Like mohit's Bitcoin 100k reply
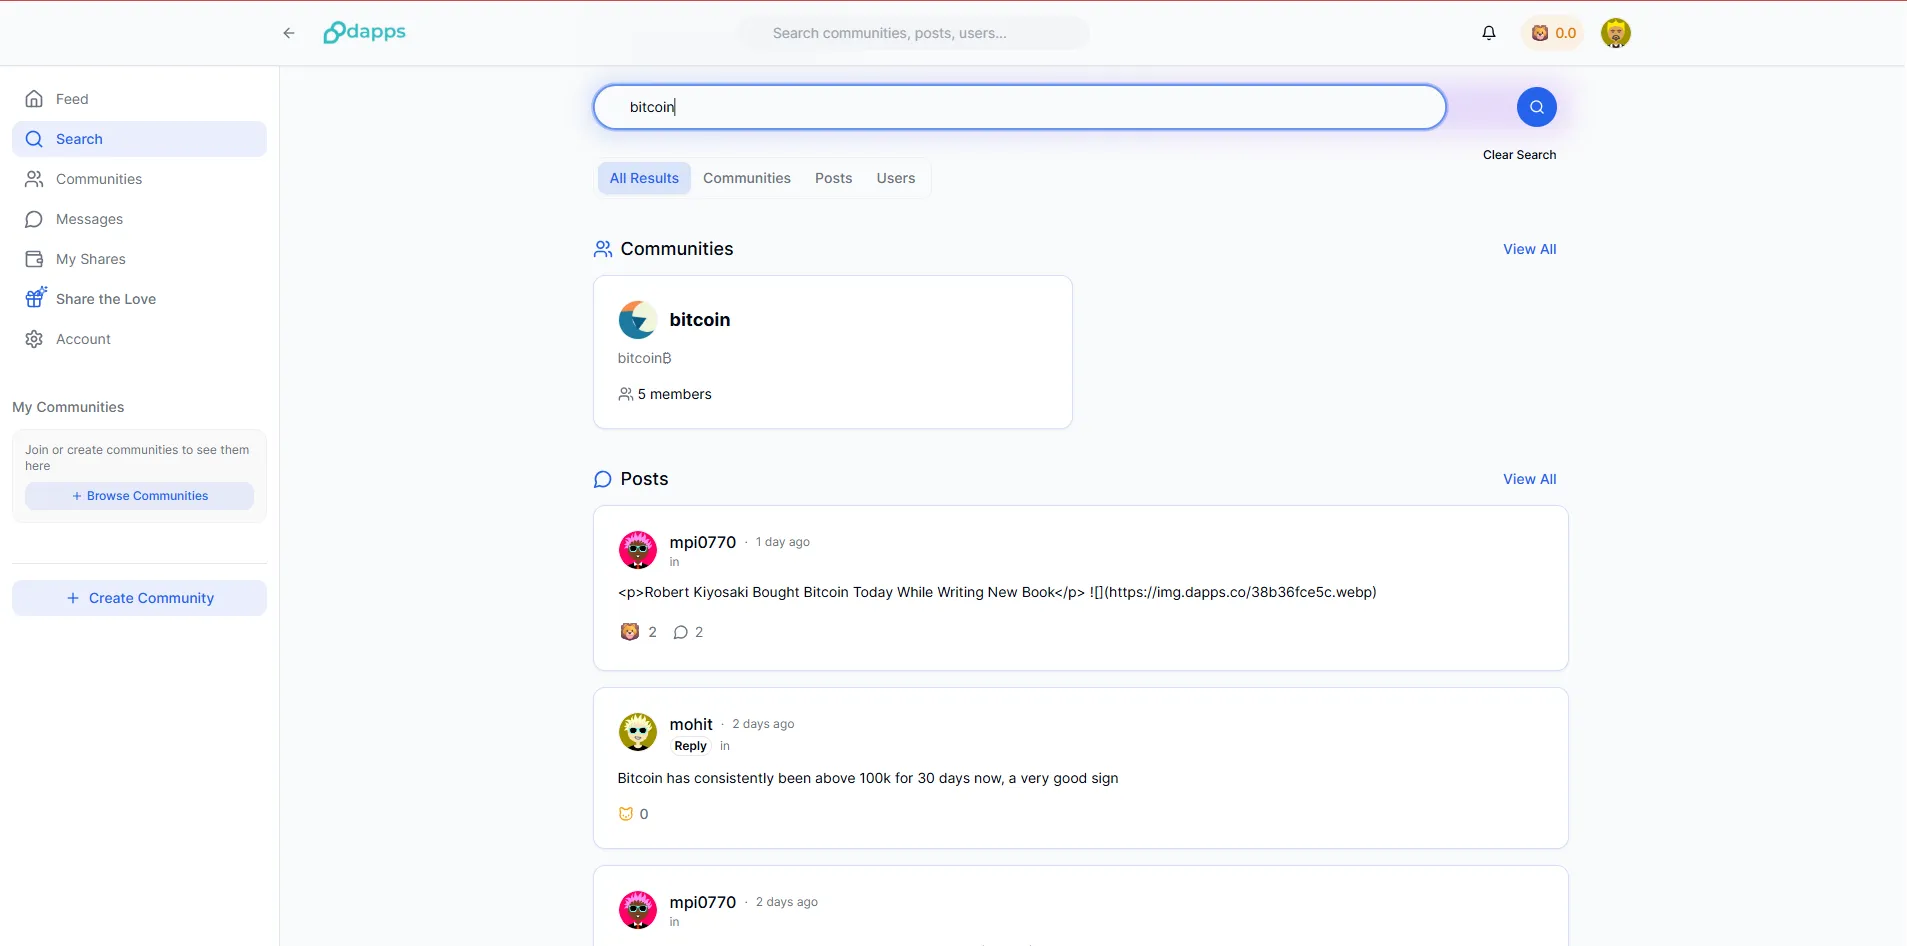1907x946 pixels. (x=634, y=814)
